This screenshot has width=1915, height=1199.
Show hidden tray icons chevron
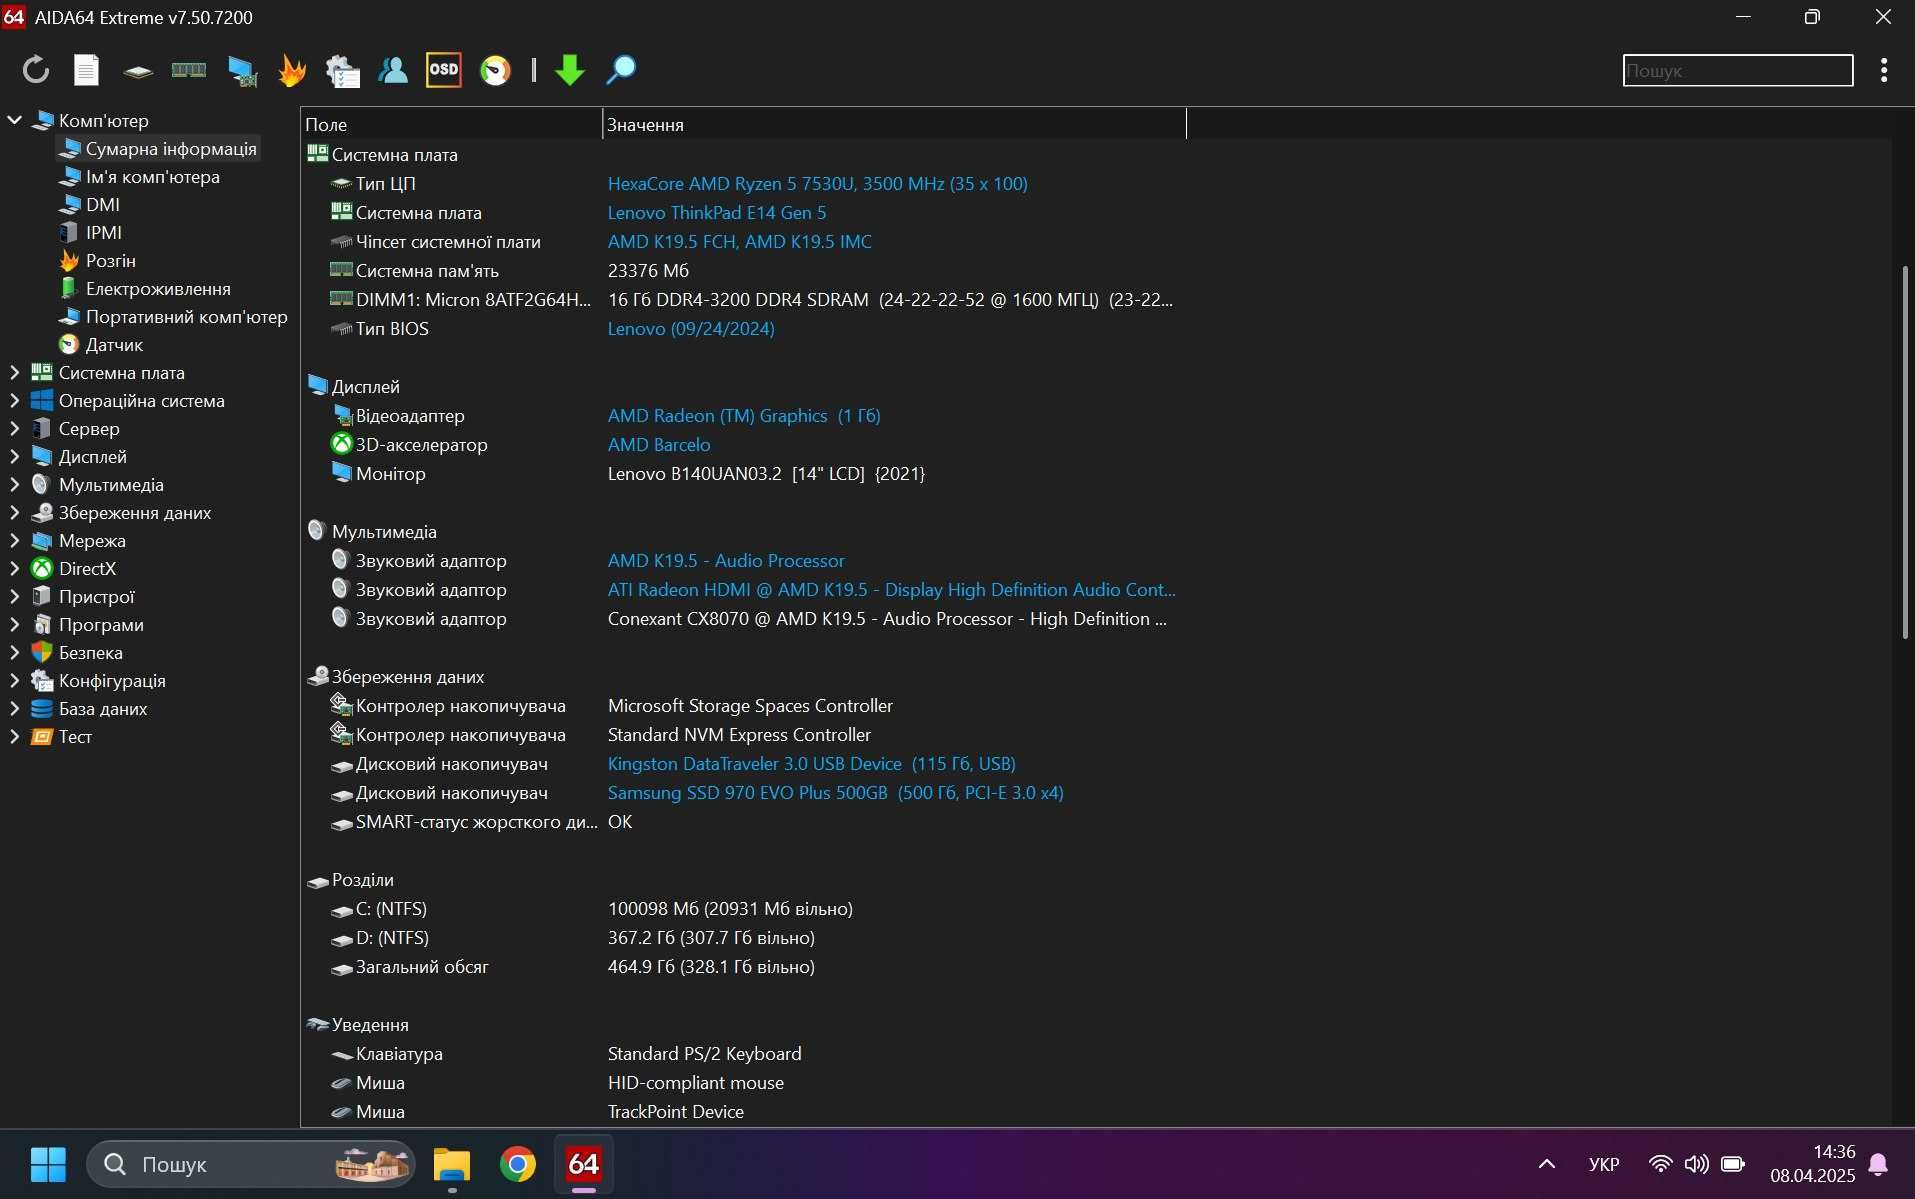click(x=1546, y=1164)
